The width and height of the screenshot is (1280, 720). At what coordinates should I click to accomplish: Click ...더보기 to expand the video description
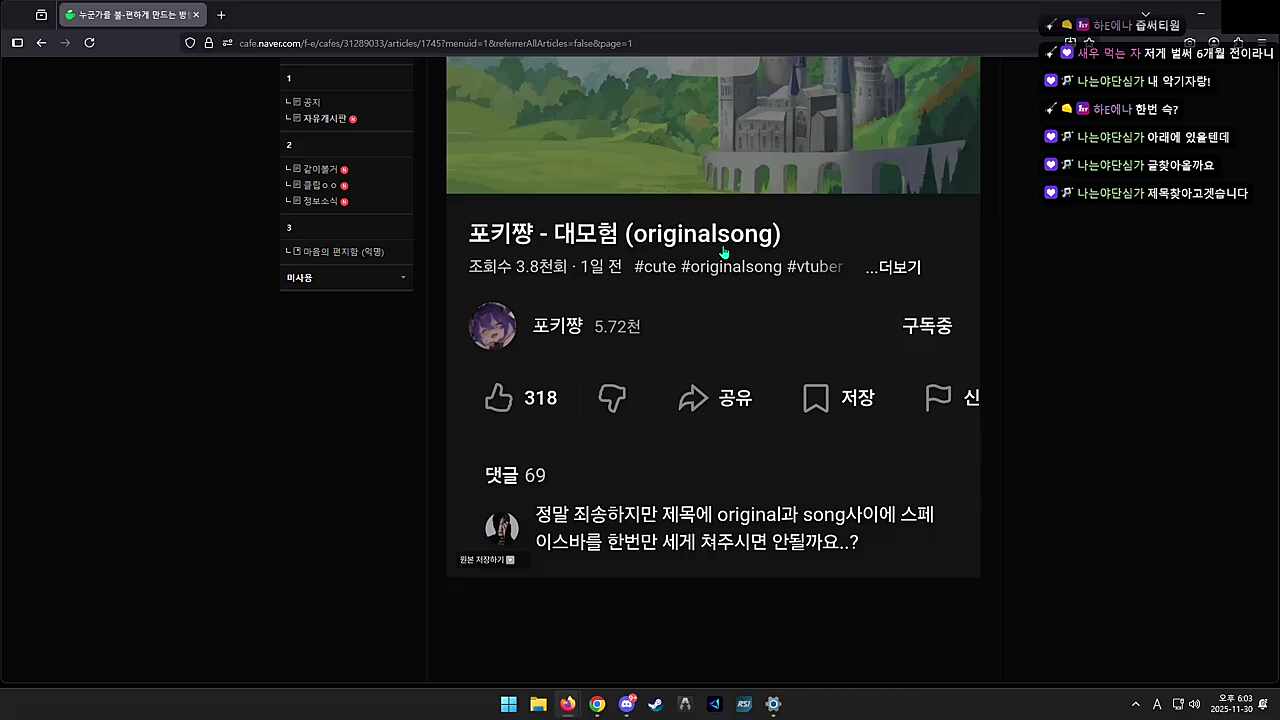coord(891,267)
